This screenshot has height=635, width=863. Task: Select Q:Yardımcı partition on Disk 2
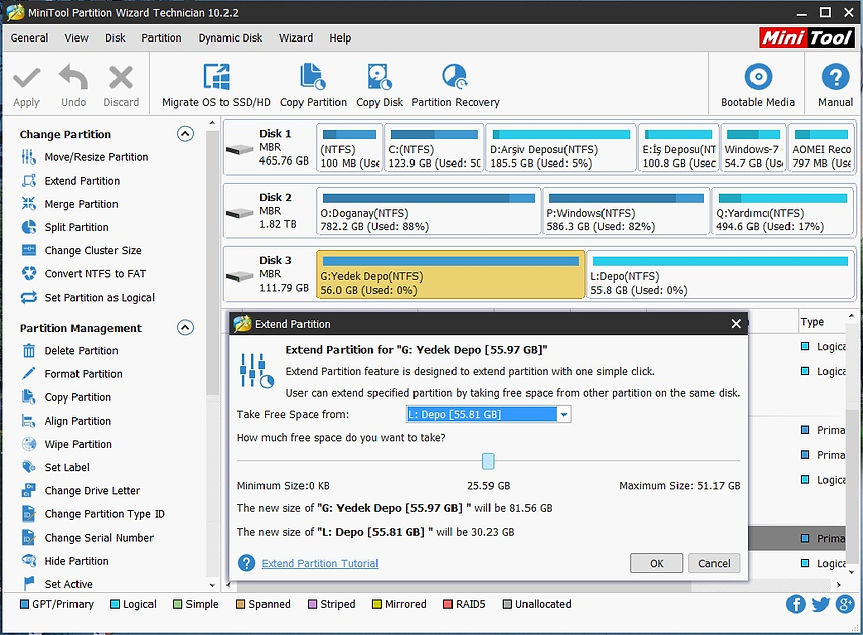coord(783,211)
